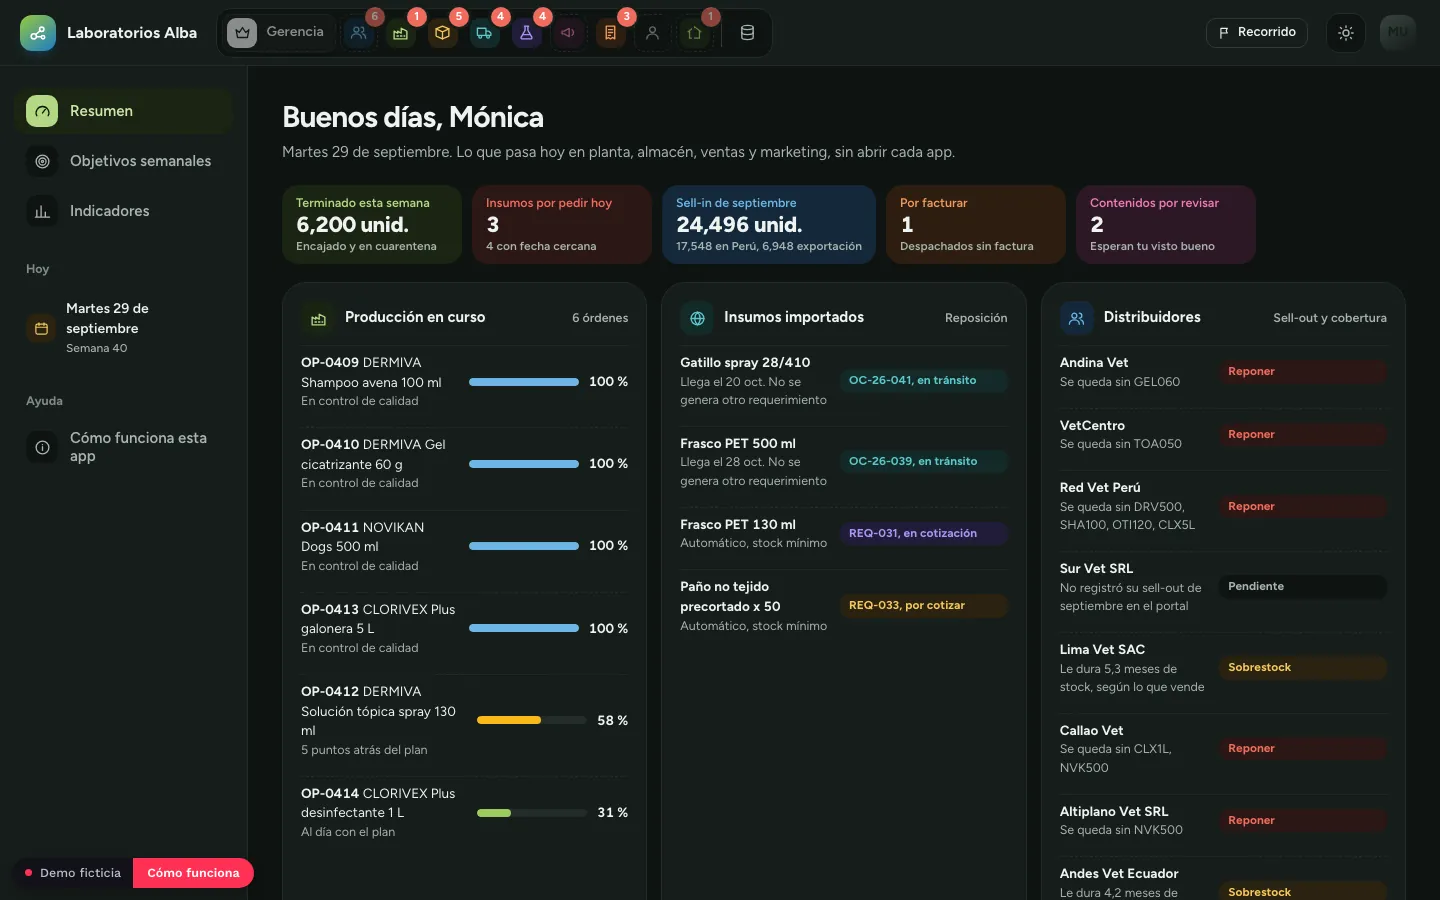Open the 'Contenidos por revisar' card

pyautogui.click(x=1166, y=224)
